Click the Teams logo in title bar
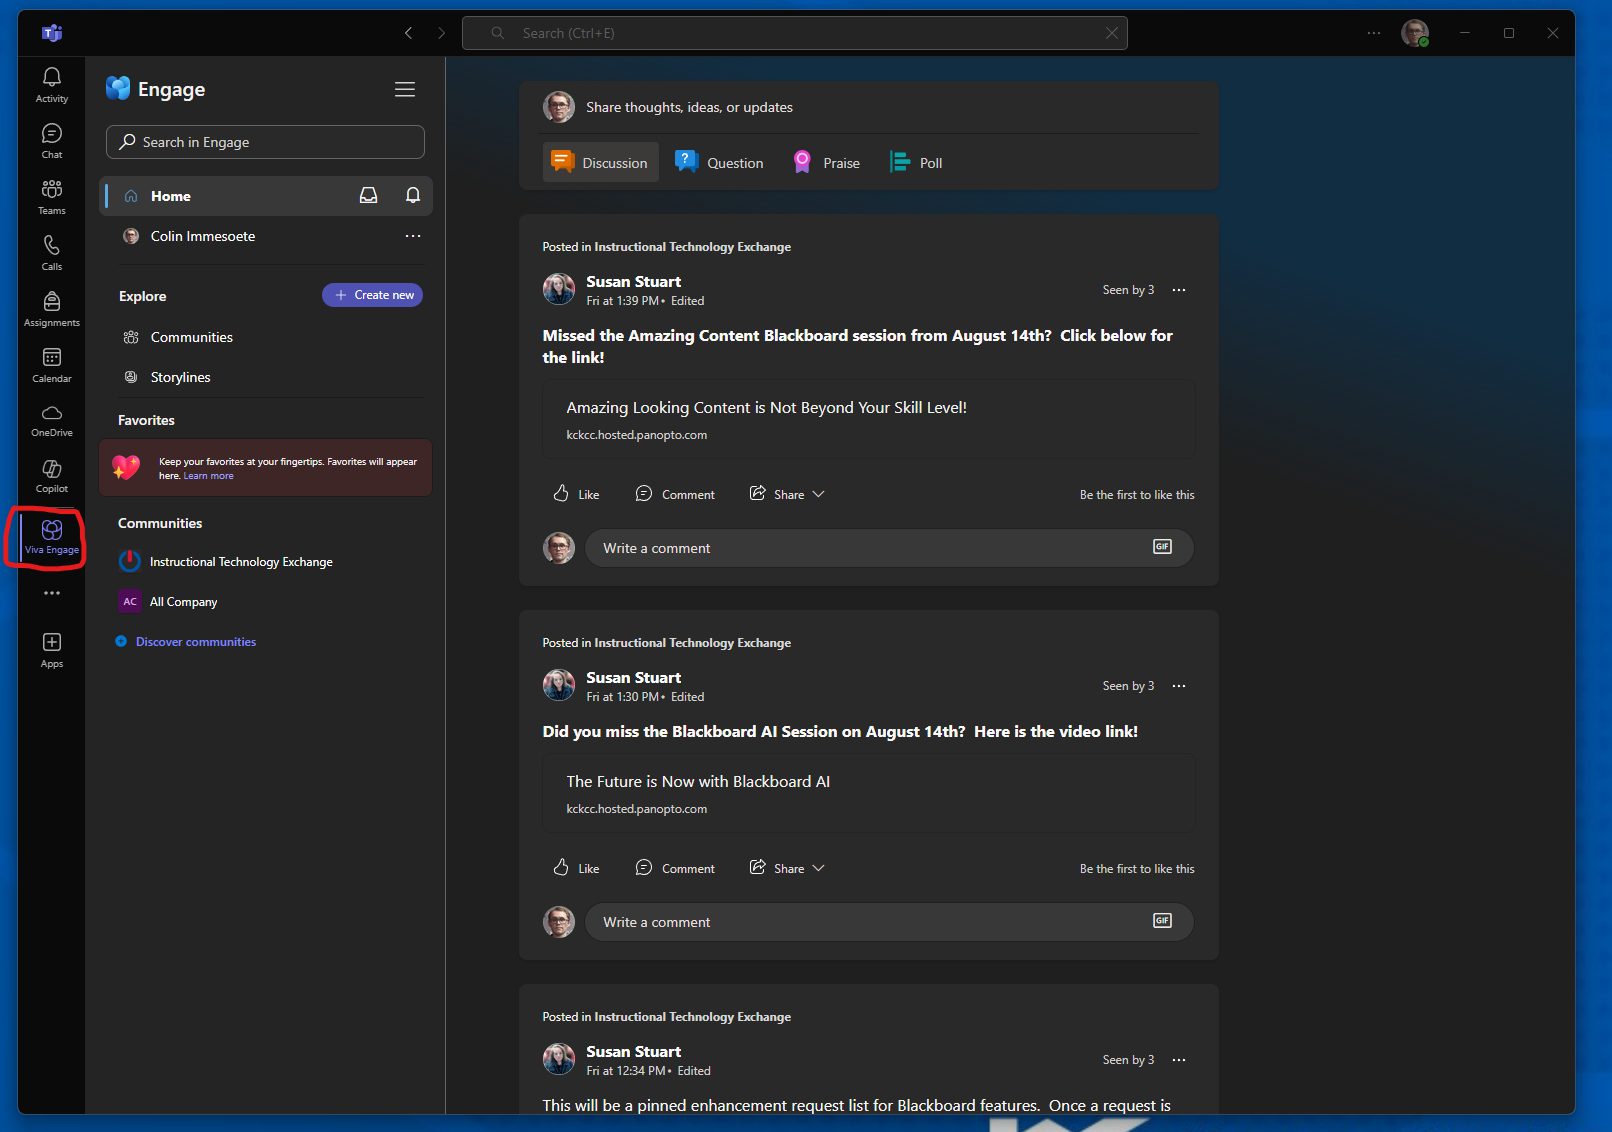 click(x=52, y=33)
